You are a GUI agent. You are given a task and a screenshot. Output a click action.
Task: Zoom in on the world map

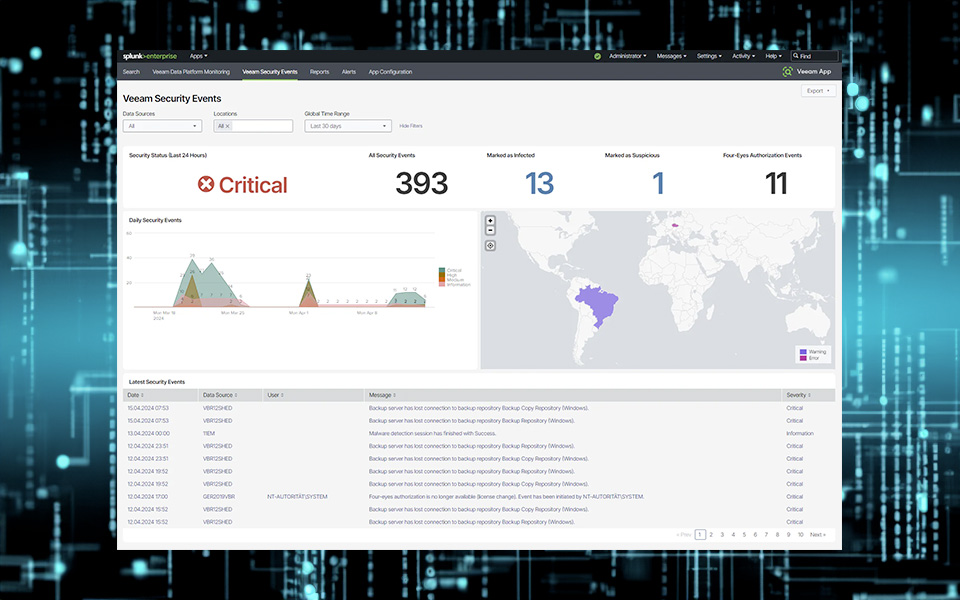490,222
